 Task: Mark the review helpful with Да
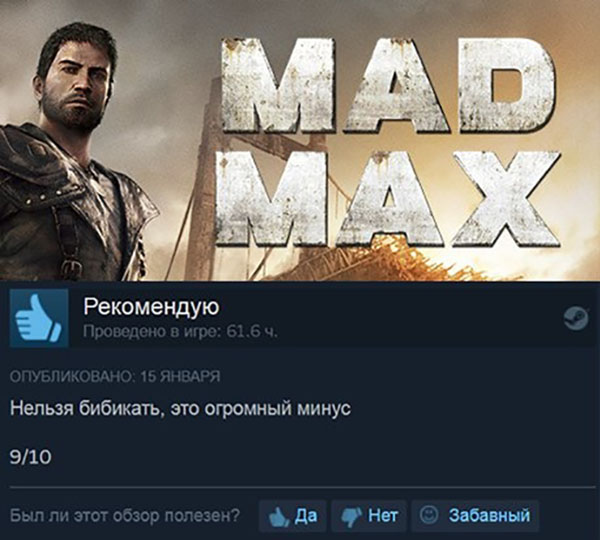[293, 516]
